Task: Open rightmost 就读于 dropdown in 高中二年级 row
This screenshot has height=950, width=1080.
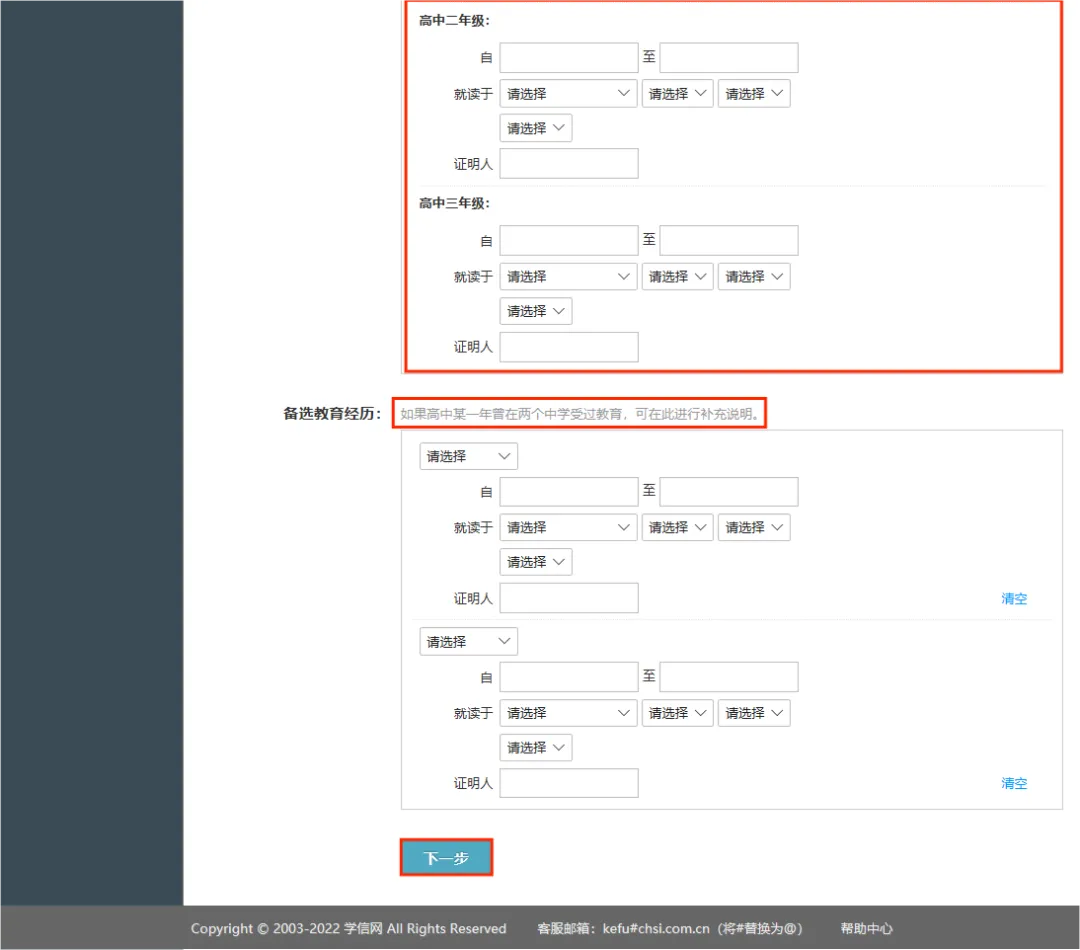Action: point(754,94)
